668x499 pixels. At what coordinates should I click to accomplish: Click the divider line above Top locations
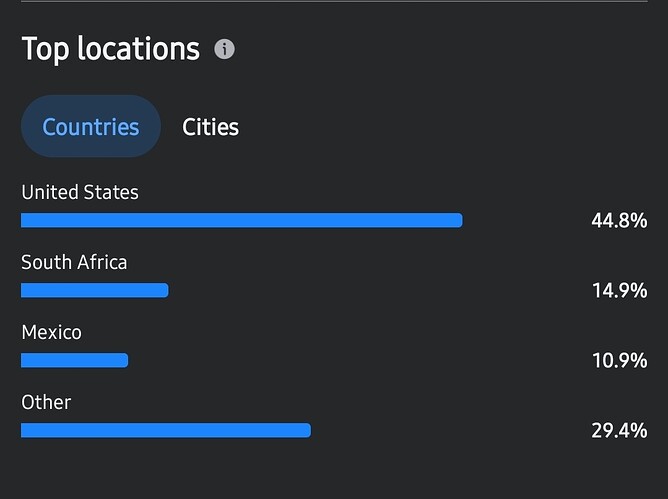coord(334,1)
